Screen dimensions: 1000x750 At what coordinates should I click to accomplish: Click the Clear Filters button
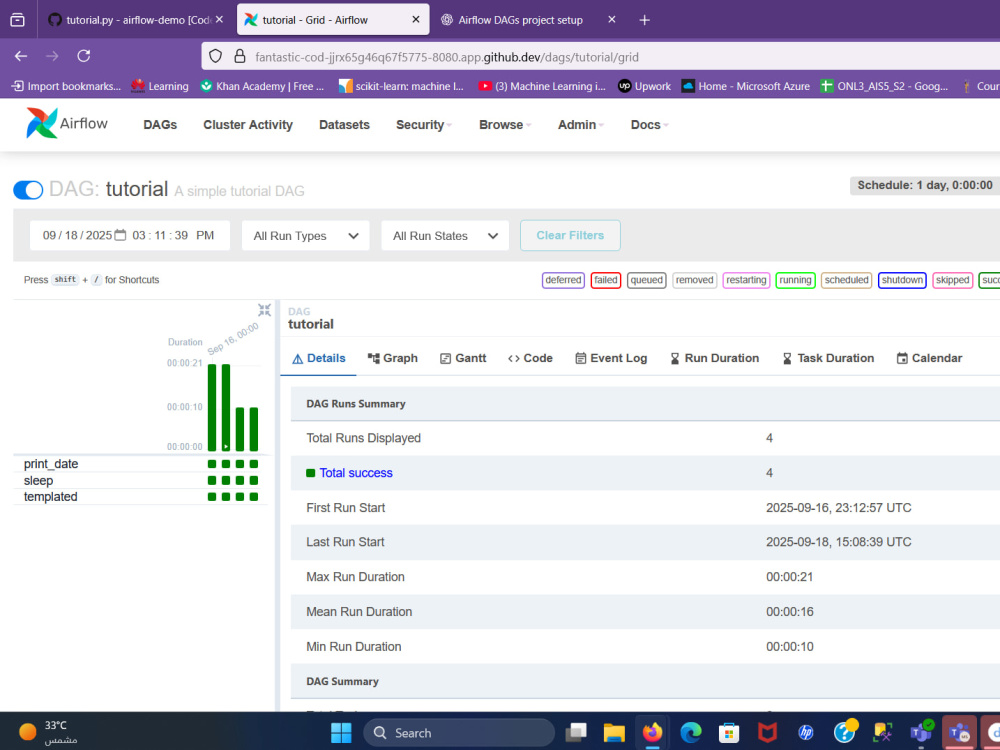click(x=570, y=235)
